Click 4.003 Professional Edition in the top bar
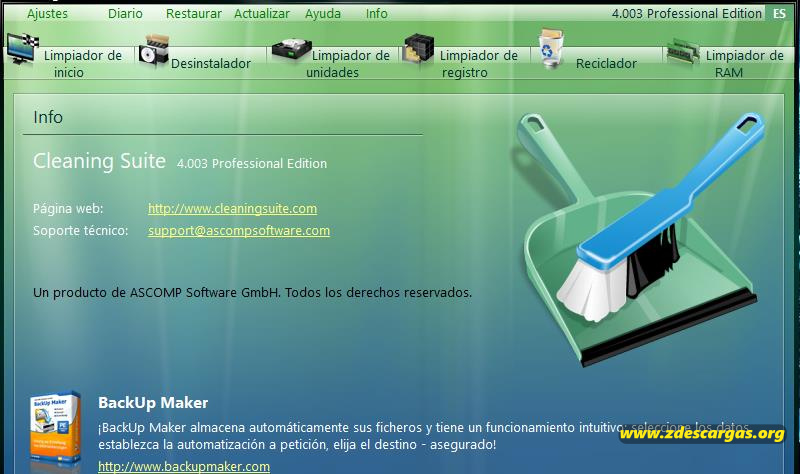Viewport: 800px width, 474px height. point(687,14)
